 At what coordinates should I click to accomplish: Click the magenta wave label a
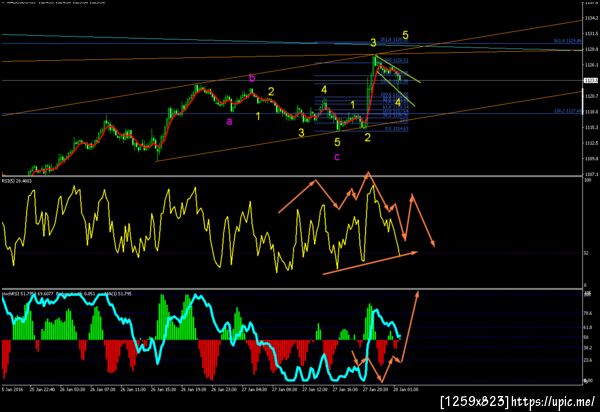[229, 122]
